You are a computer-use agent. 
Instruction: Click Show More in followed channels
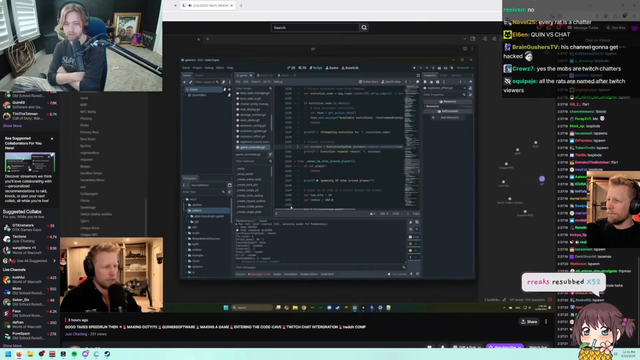tap(12, 126)
